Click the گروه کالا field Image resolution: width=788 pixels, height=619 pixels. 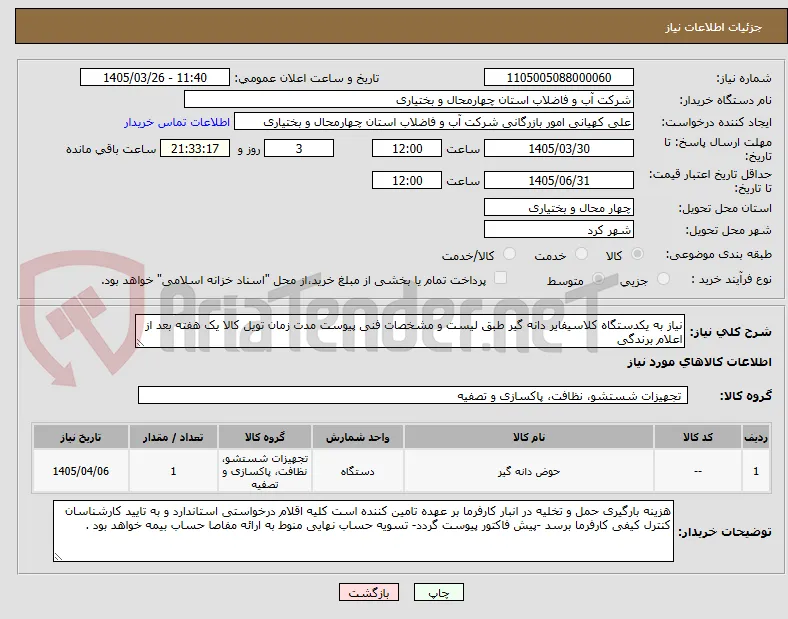[413, 395]
